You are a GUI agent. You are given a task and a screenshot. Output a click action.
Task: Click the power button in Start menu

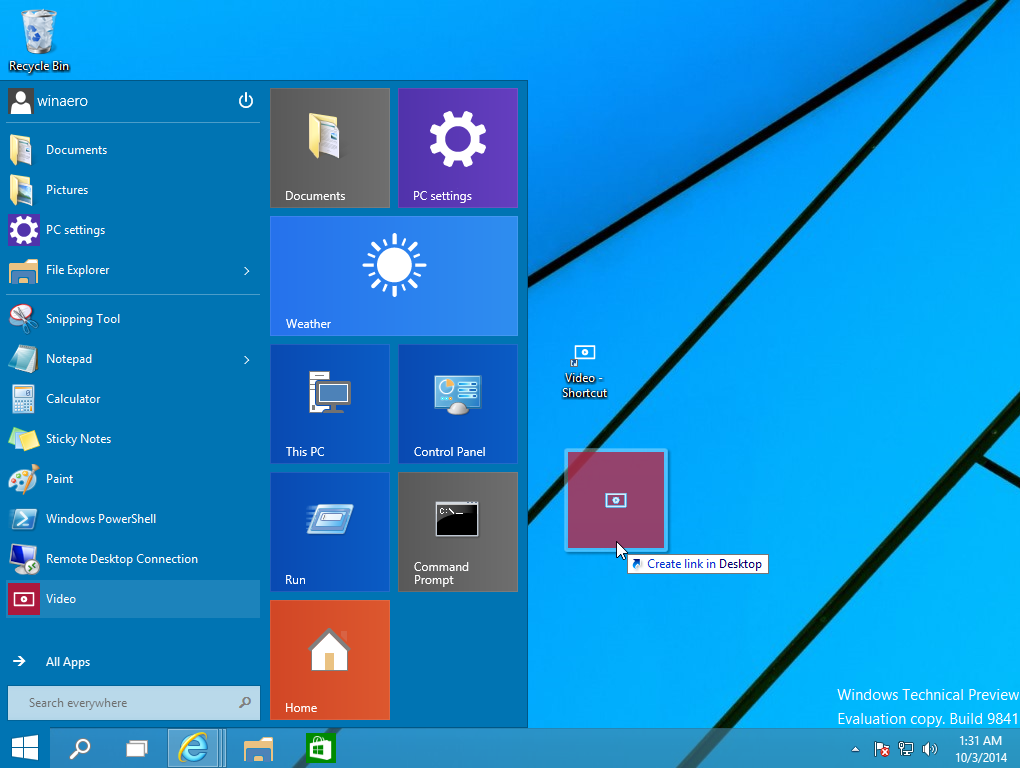246,101
